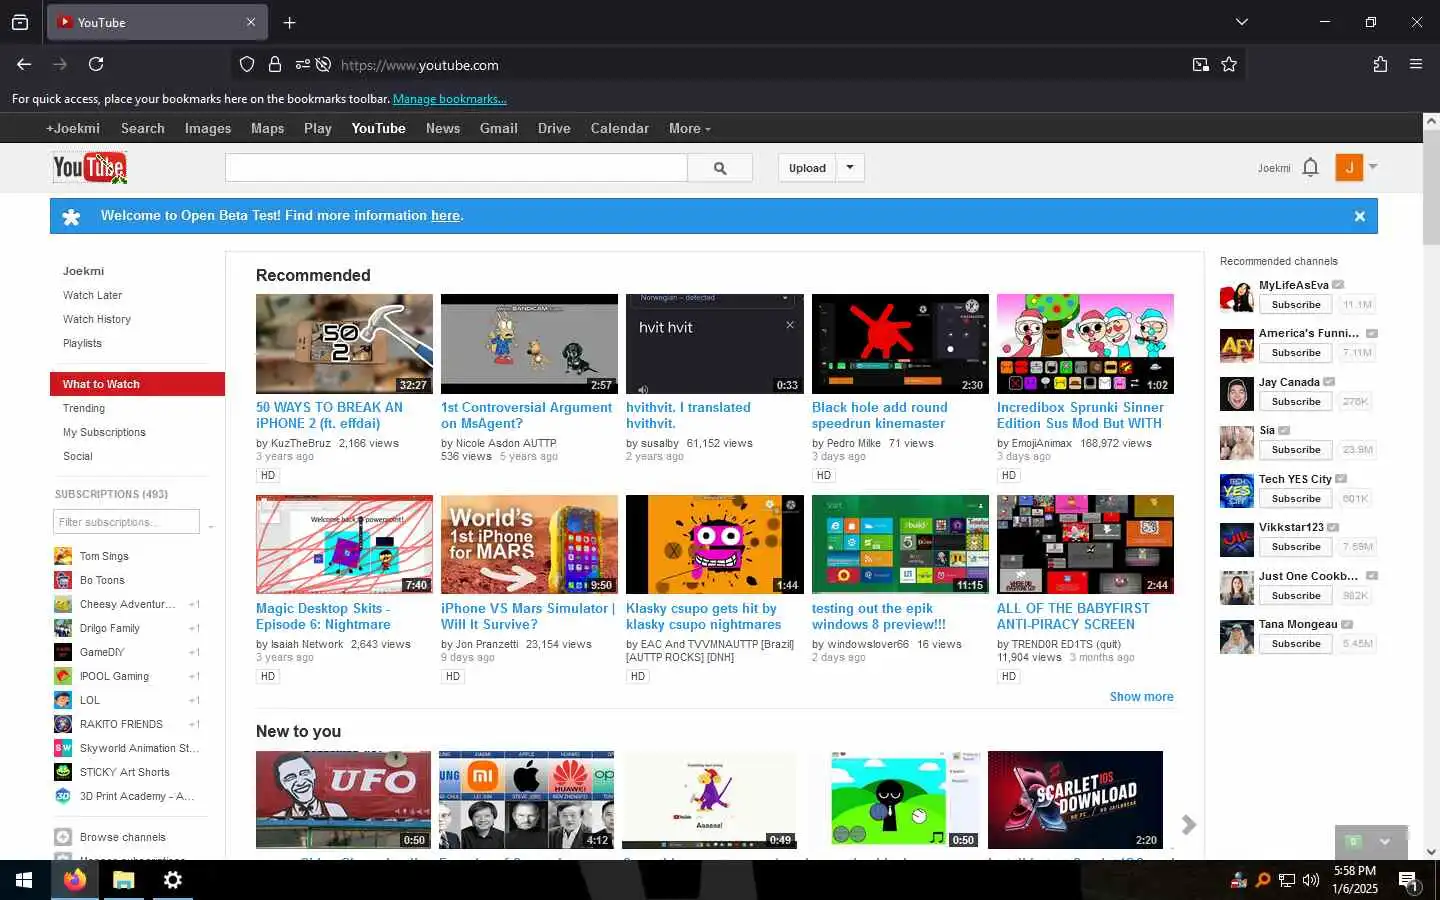This screenshot has width=1440, height=900.
Task: Open Playlists in sidebar
Action: pyautogui.click(x=82, y=343)
